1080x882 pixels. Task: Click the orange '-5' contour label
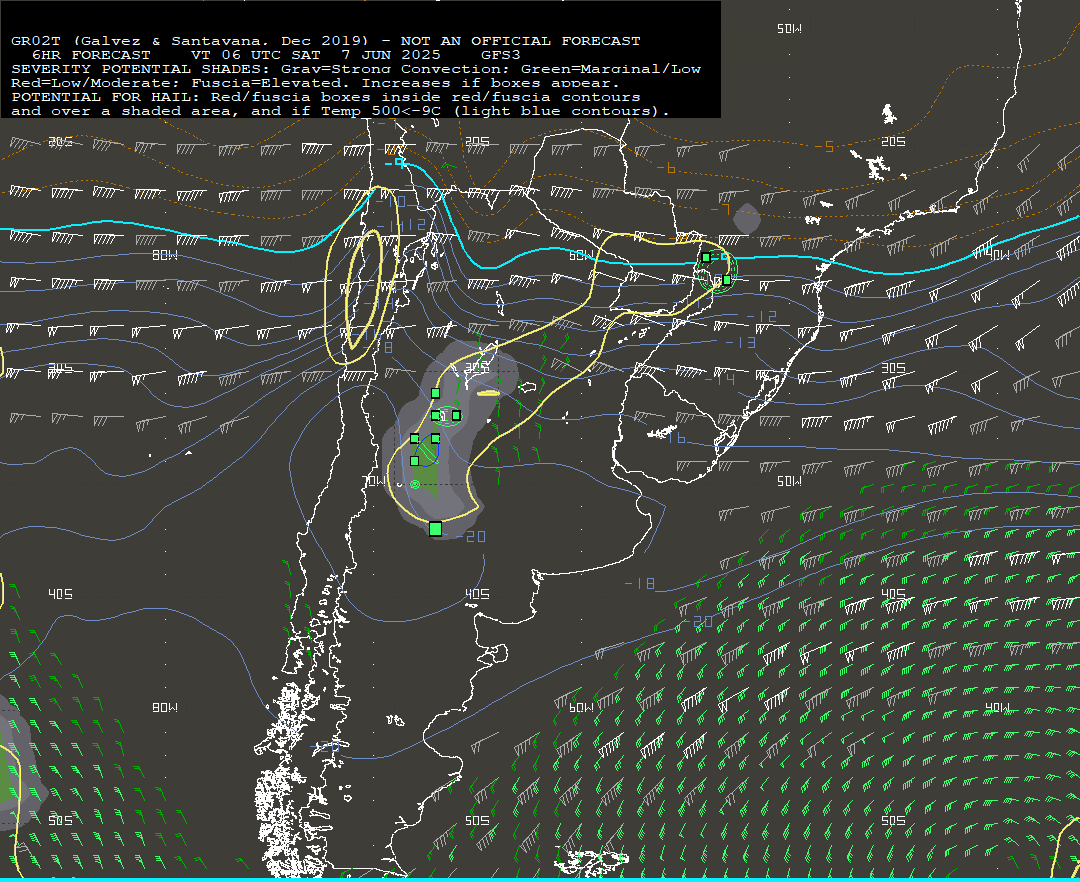click(824, 147)
